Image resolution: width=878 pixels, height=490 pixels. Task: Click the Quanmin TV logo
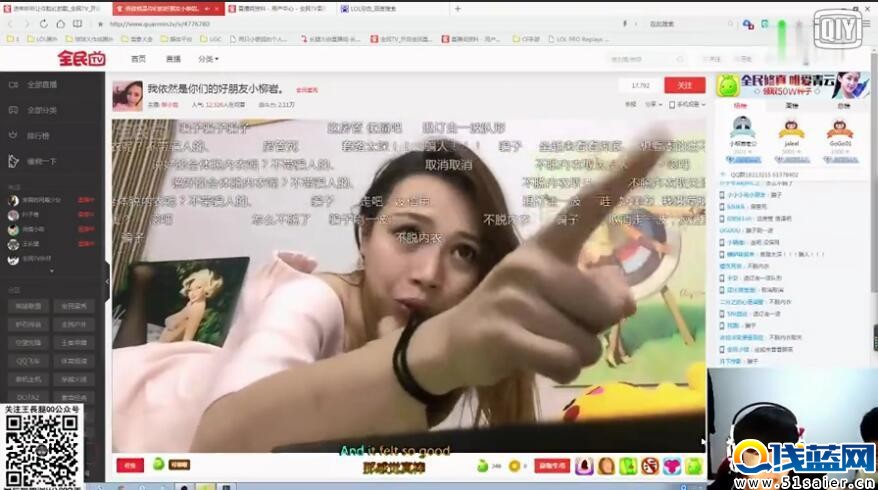click(x=82, y=59)
